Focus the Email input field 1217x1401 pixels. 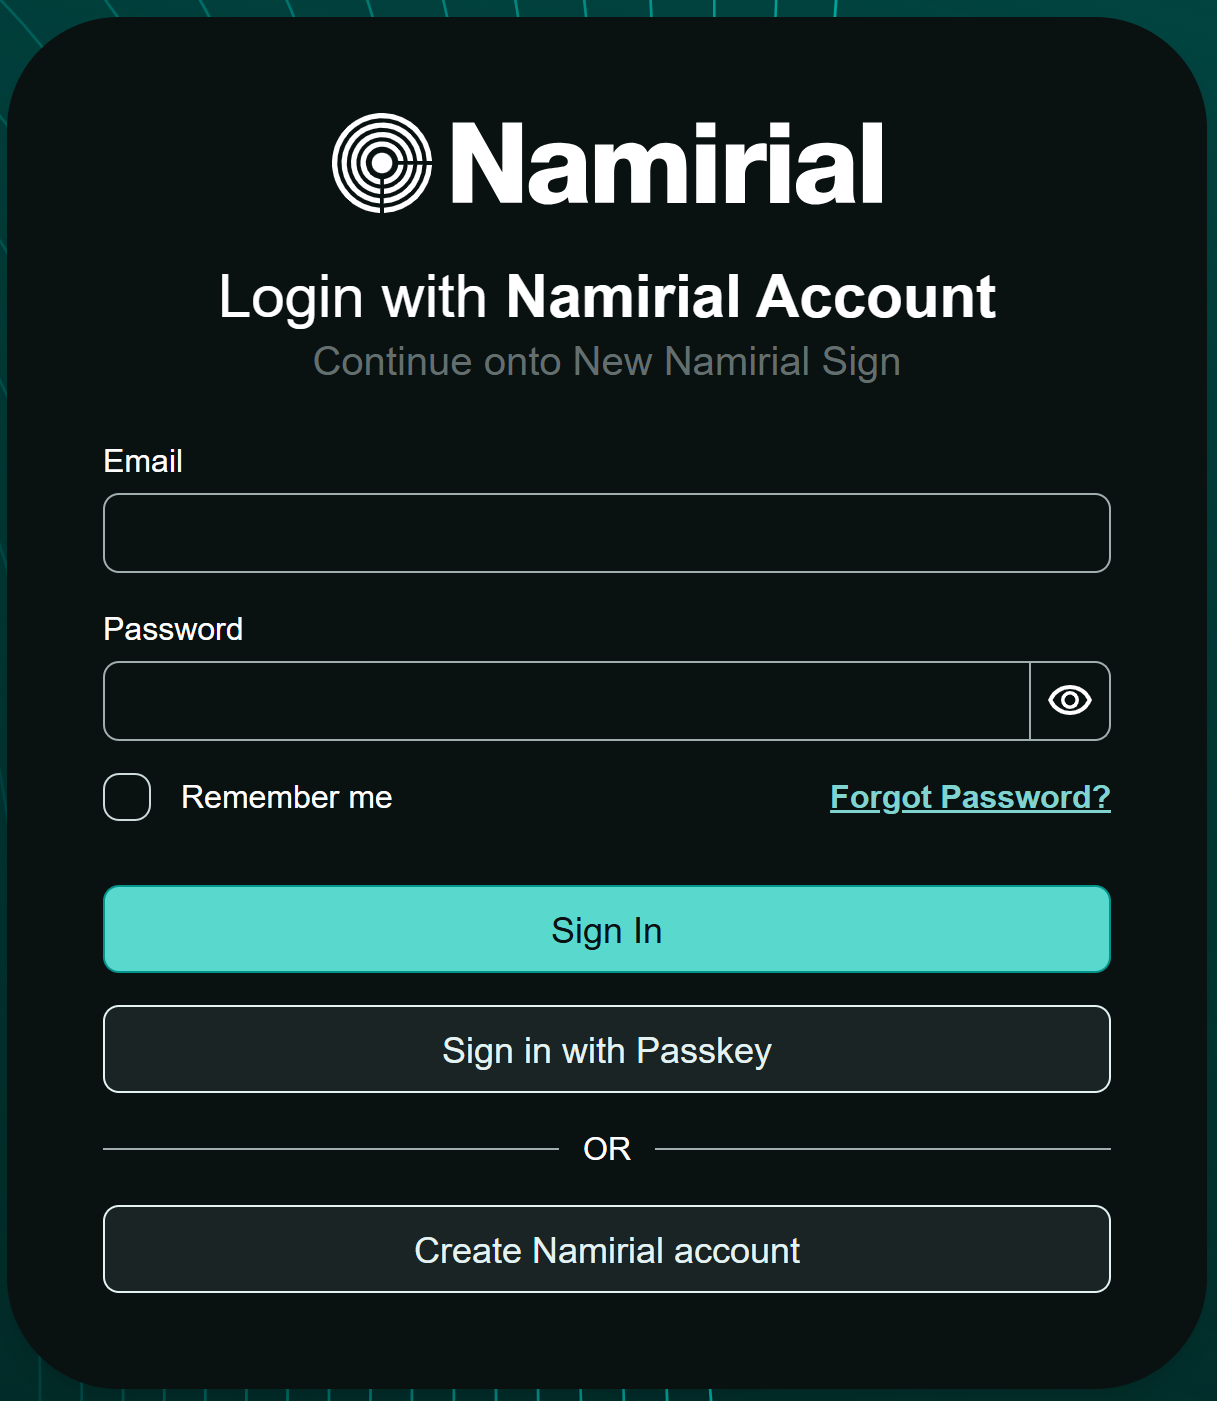click(x=606, y=533)
